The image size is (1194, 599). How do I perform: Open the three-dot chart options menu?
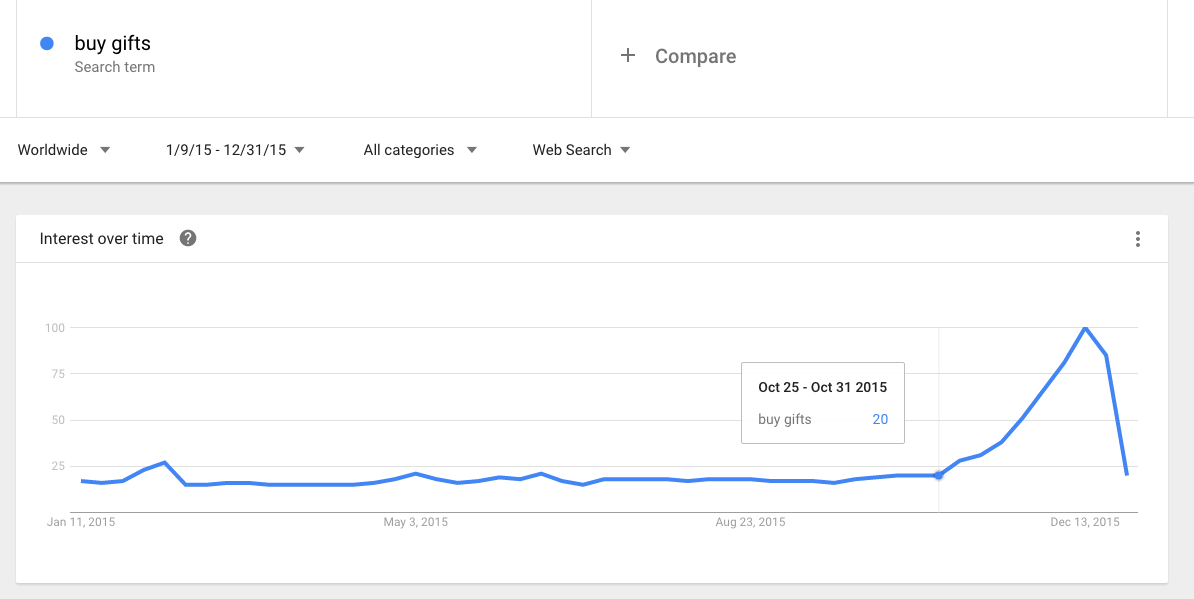coord(1138,239)
